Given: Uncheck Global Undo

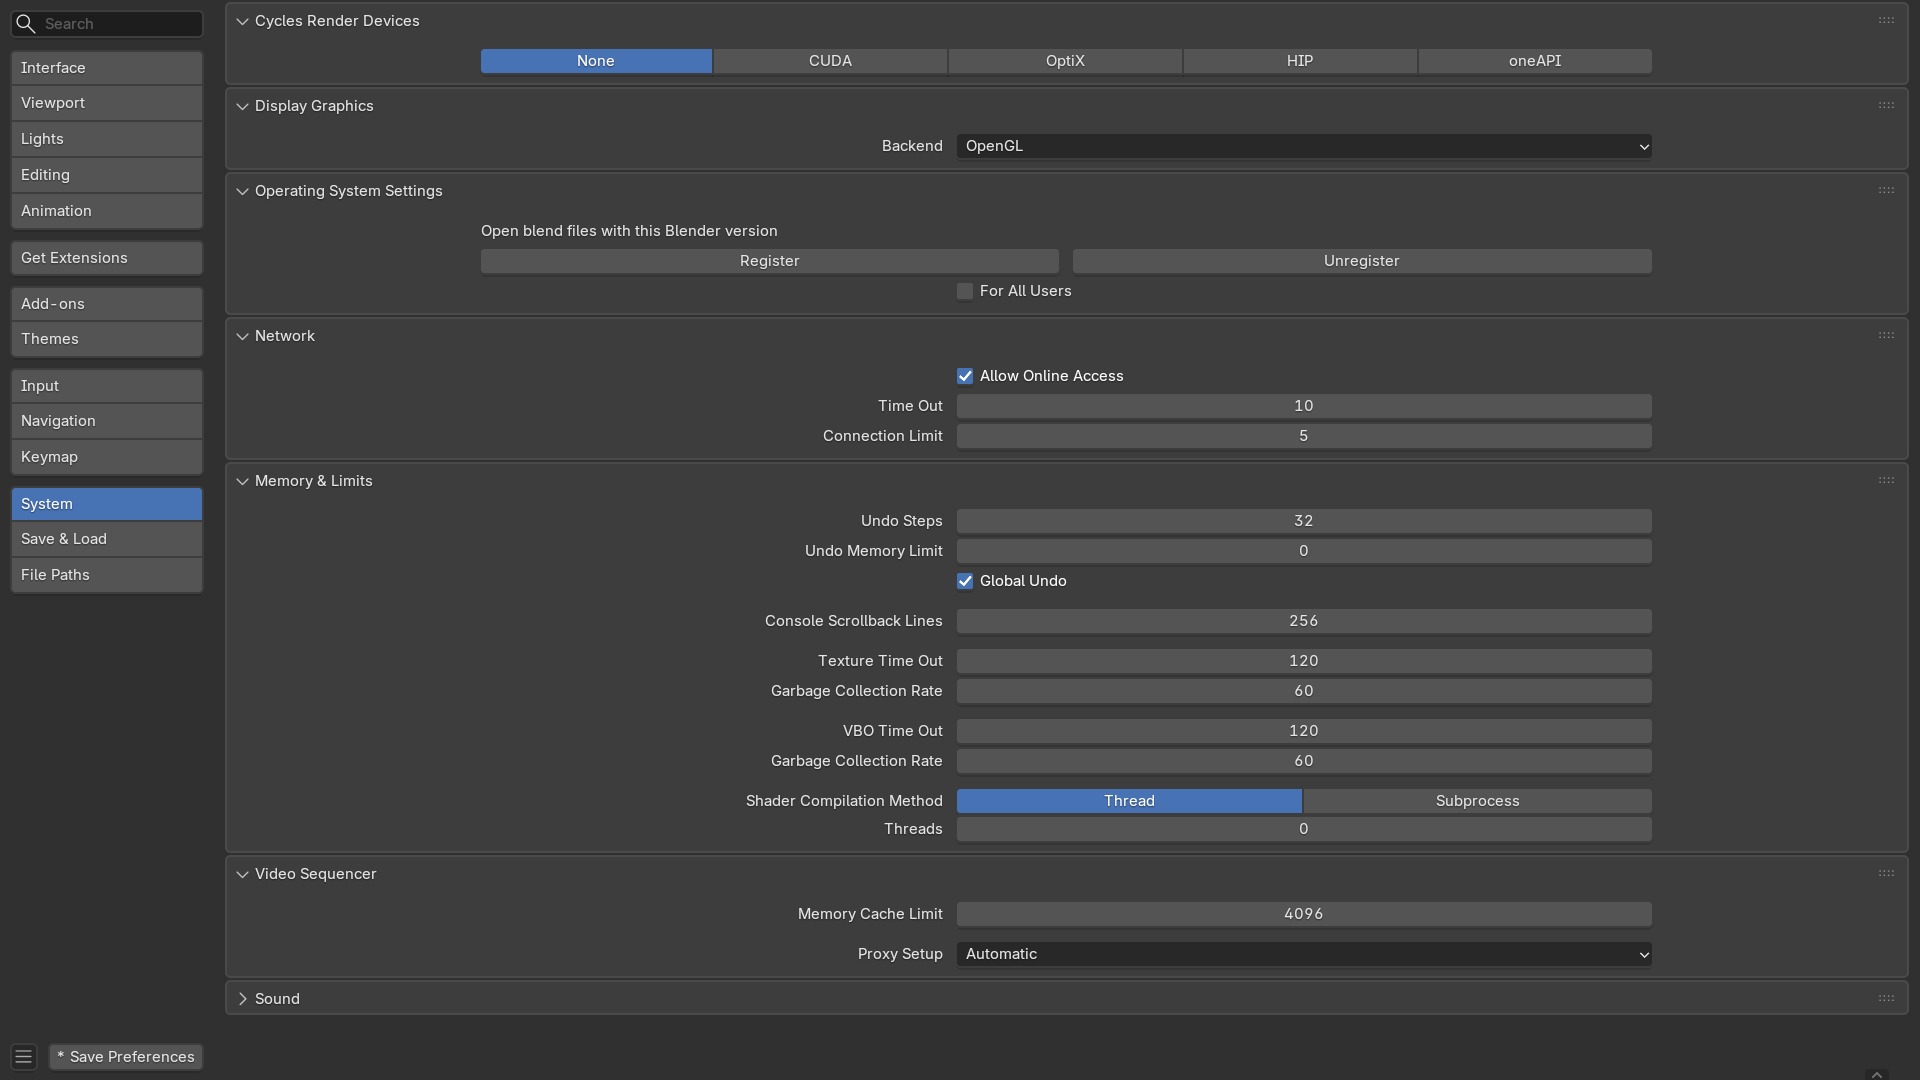Looking at the screenshot, I should 965,581.
